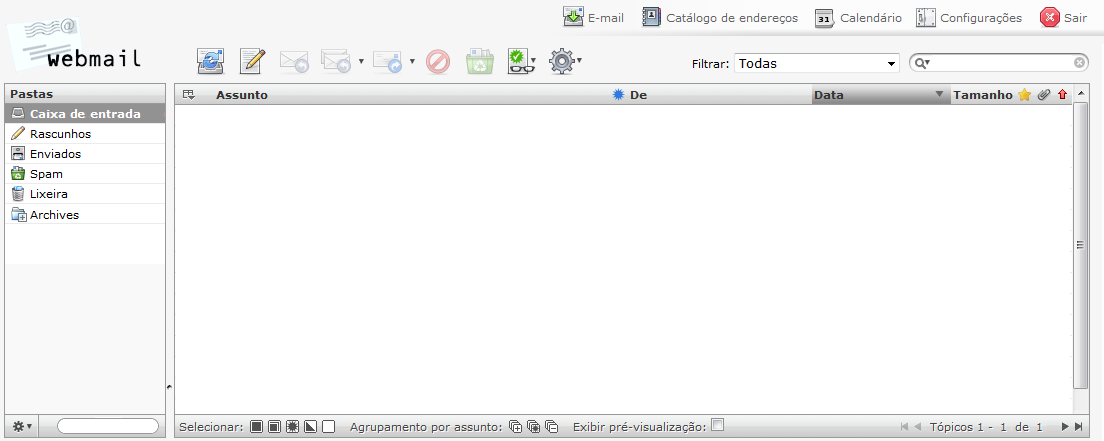This screenshot has width=1104, height=441.
Task: Click Sair to log out
Action: point(1064,18)
